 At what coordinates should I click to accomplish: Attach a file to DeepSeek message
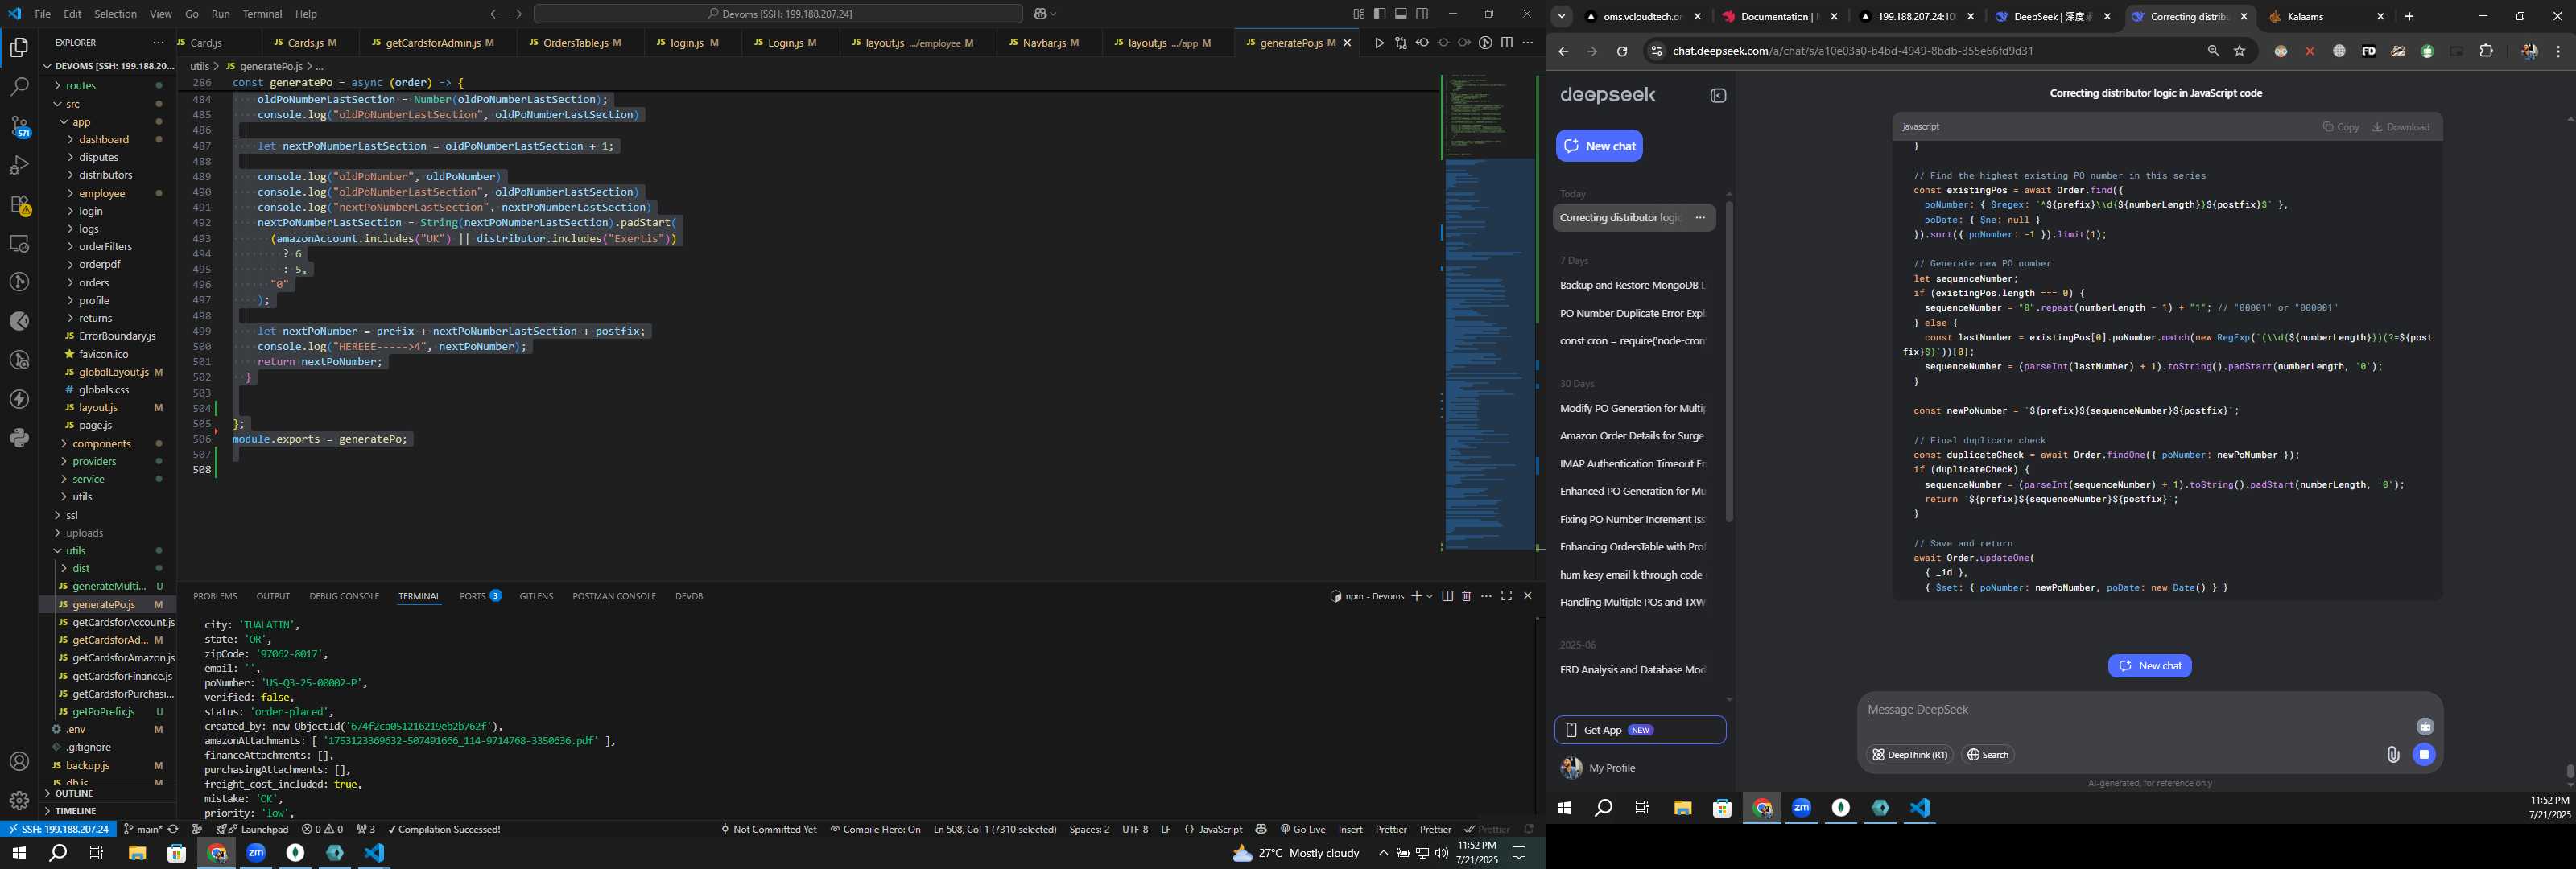click(x=2393, y=755)
